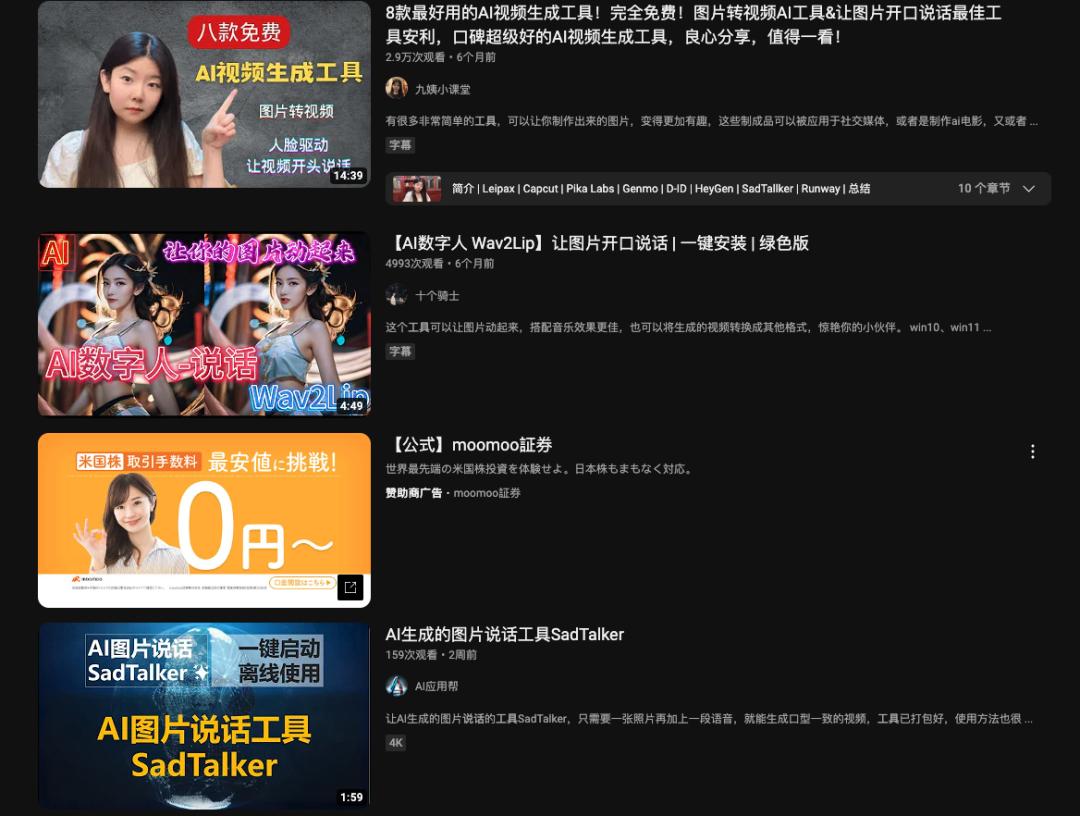Click the chapter preview thumbnail beside 简介
1080x816 pixels.
pos(416,189)
